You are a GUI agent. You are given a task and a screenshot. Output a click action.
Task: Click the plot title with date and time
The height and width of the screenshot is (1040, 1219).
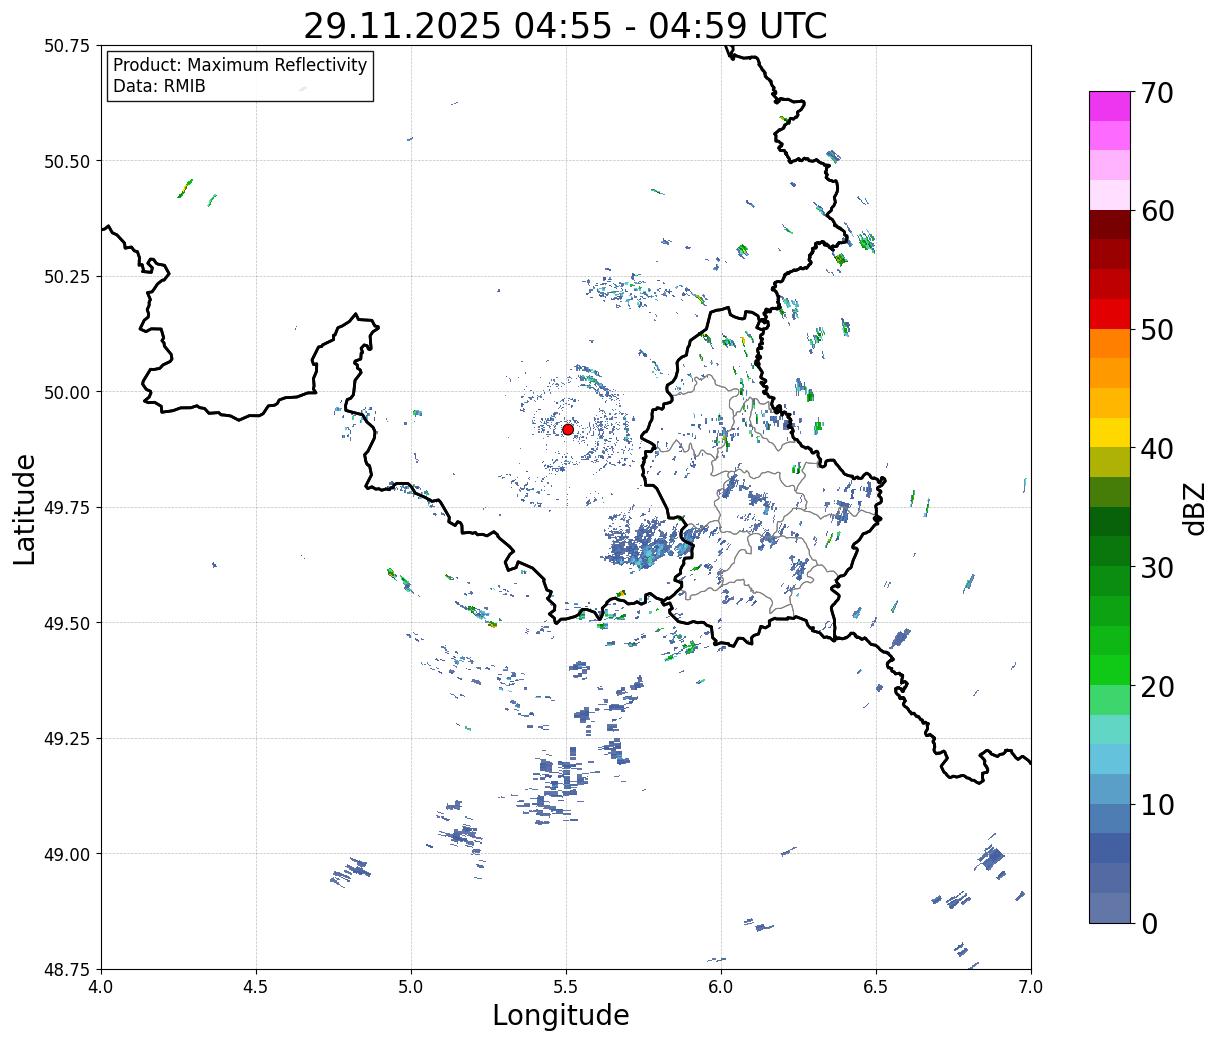tap(565, 25)
